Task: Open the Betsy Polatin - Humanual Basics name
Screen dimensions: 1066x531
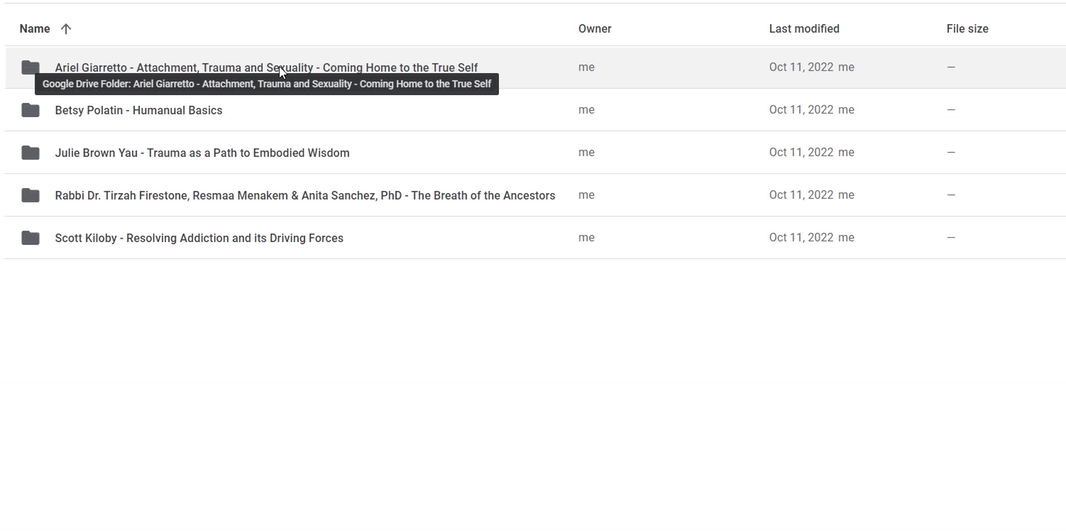Action: point(138,110)
